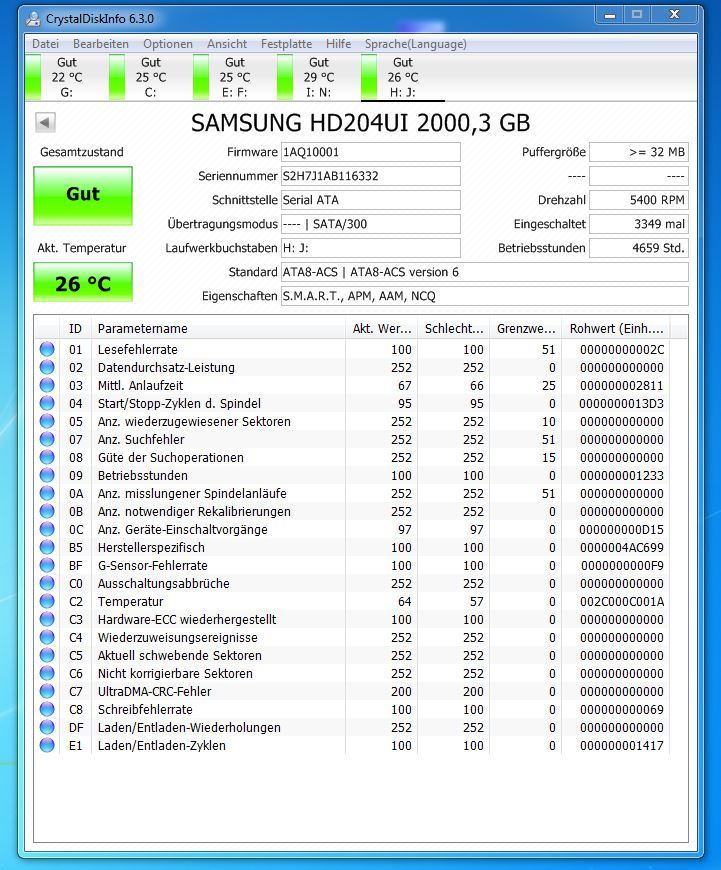
Task: Click status icon for misslungener Spindelanläufe
Action: [x=47, y=493]
